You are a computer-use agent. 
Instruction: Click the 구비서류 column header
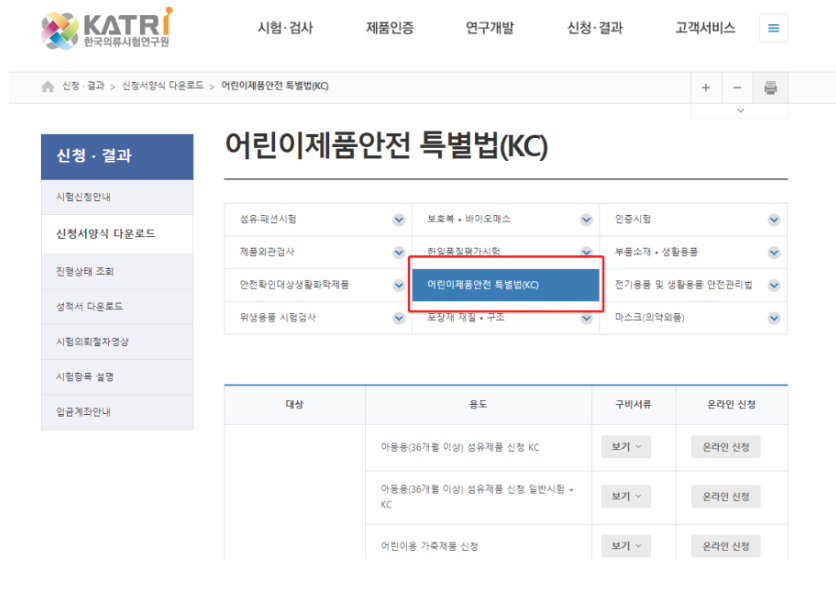point(633,404)
